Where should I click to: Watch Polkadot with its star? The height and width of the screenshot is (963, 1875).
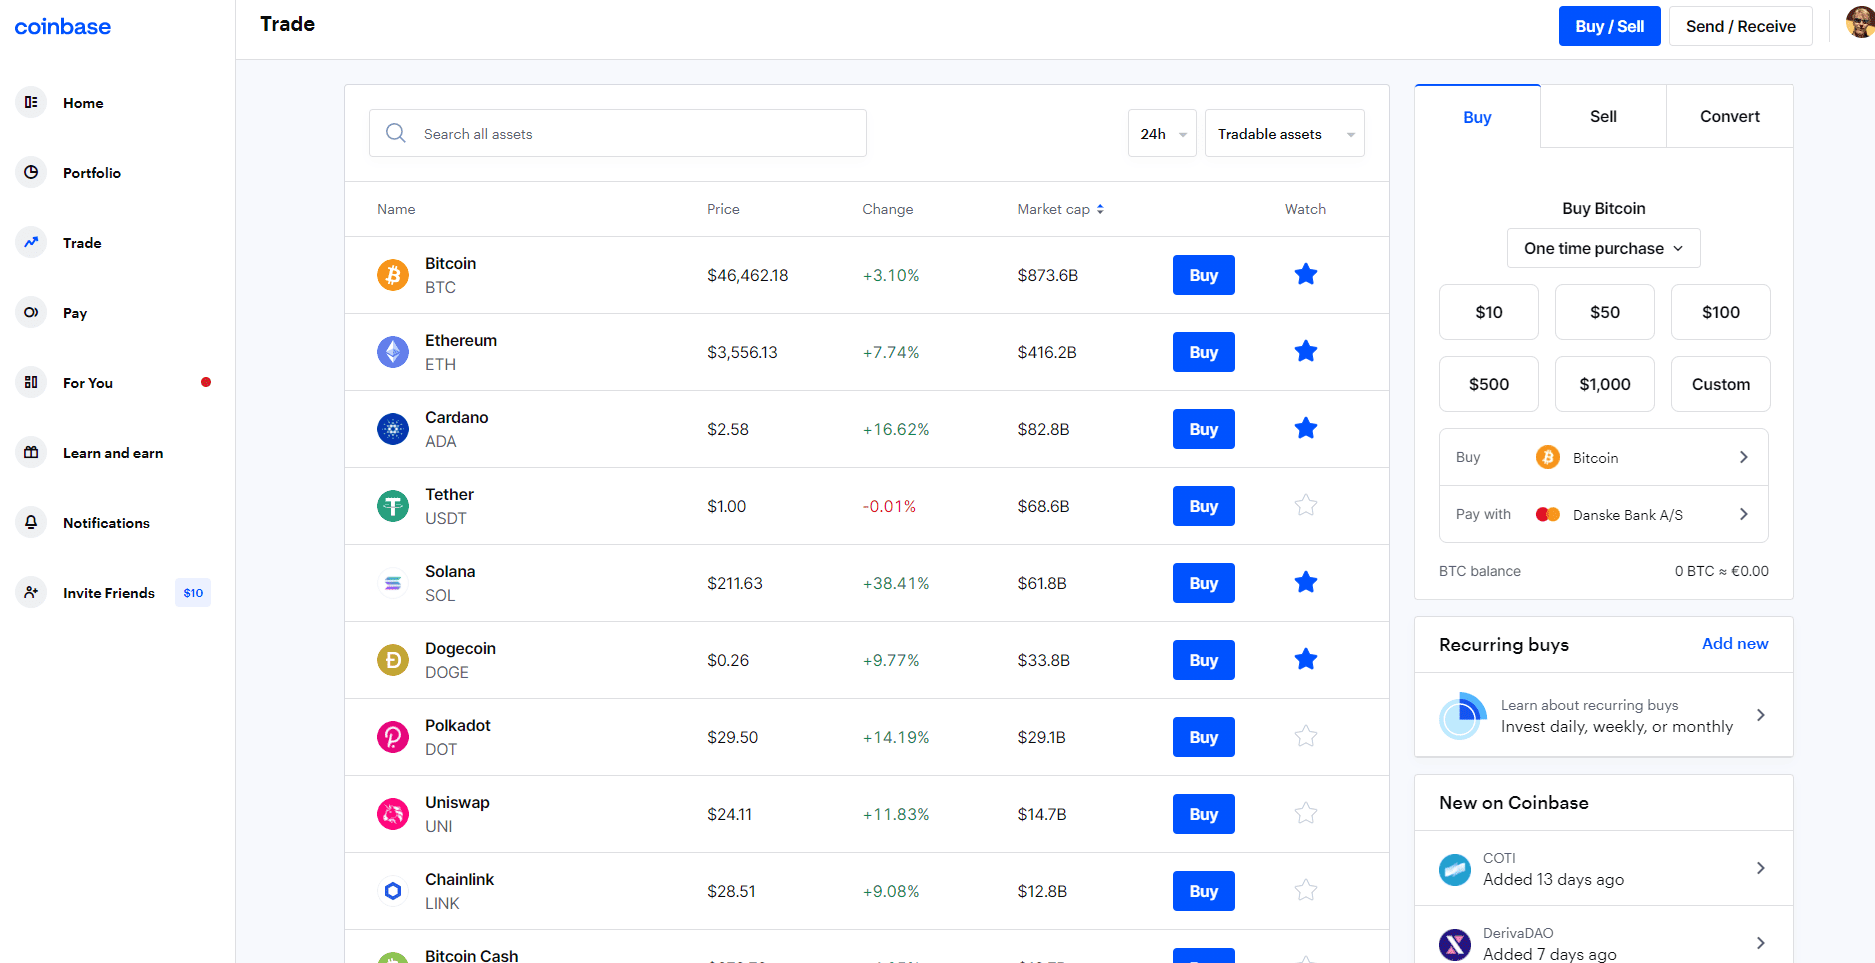(1306, 736)
